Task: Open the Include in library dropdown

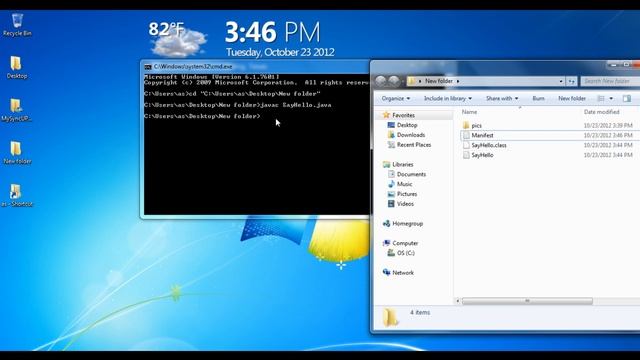Action: click(x=448, y=98)
